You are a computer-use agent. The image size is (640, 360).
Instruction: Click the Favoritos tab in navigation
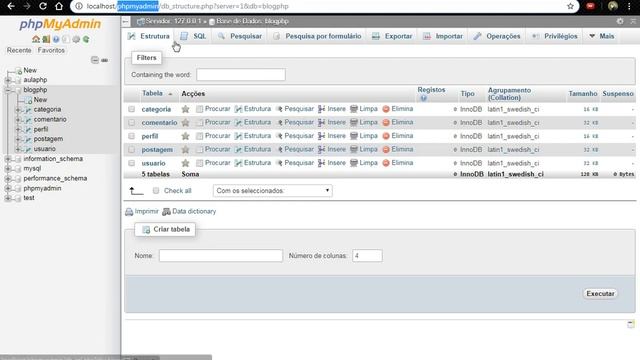point(51,50)
